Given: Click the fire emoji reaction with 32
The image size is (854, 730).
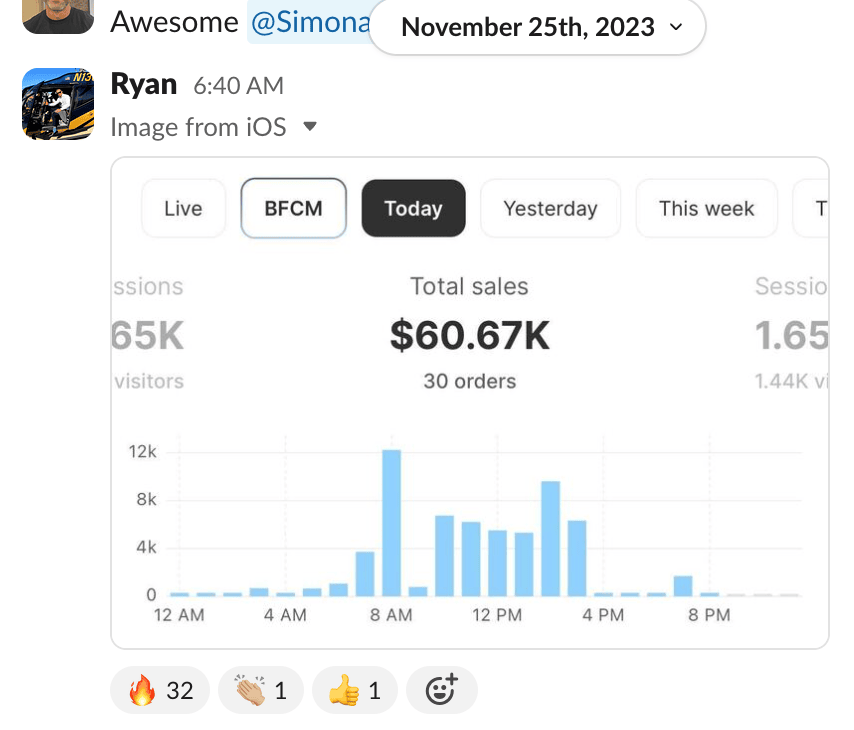Looking at the screenshot, I should tap(160, 690).
